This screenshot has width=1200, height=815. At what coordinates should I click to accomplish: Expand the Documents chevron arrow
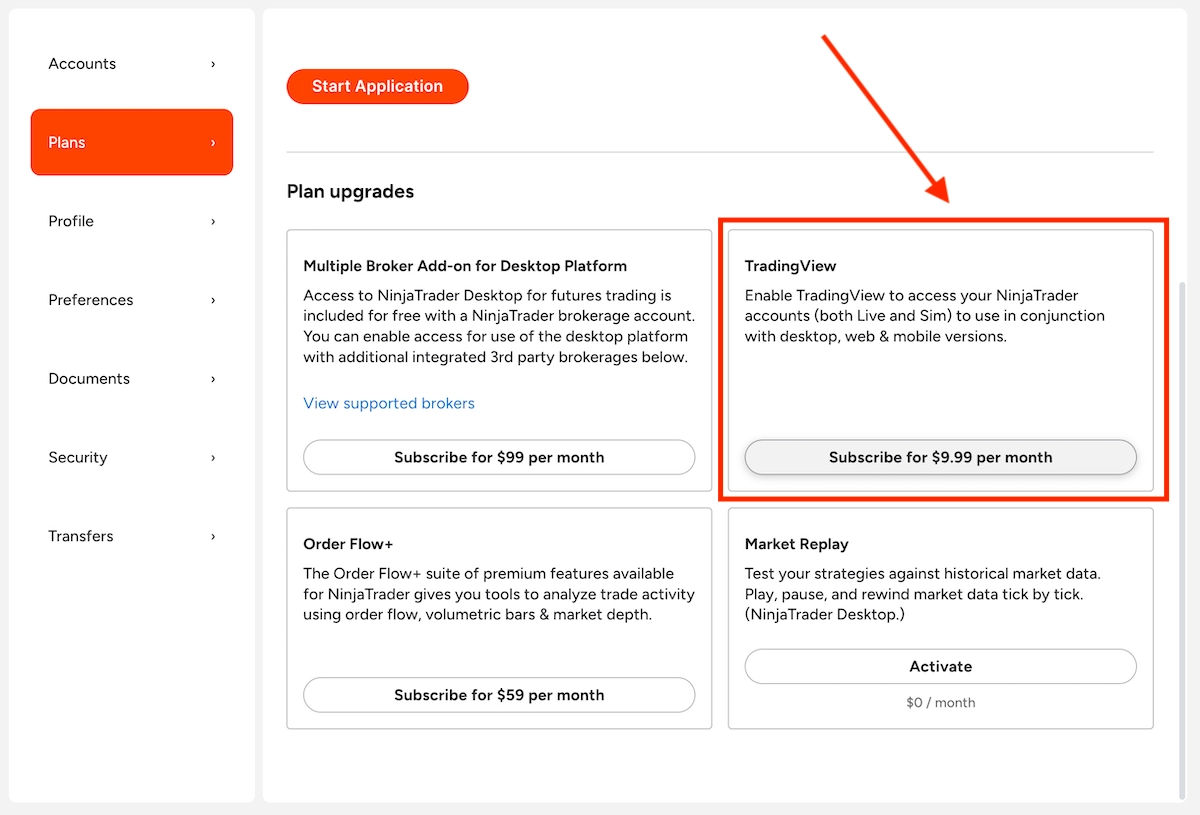213,379
